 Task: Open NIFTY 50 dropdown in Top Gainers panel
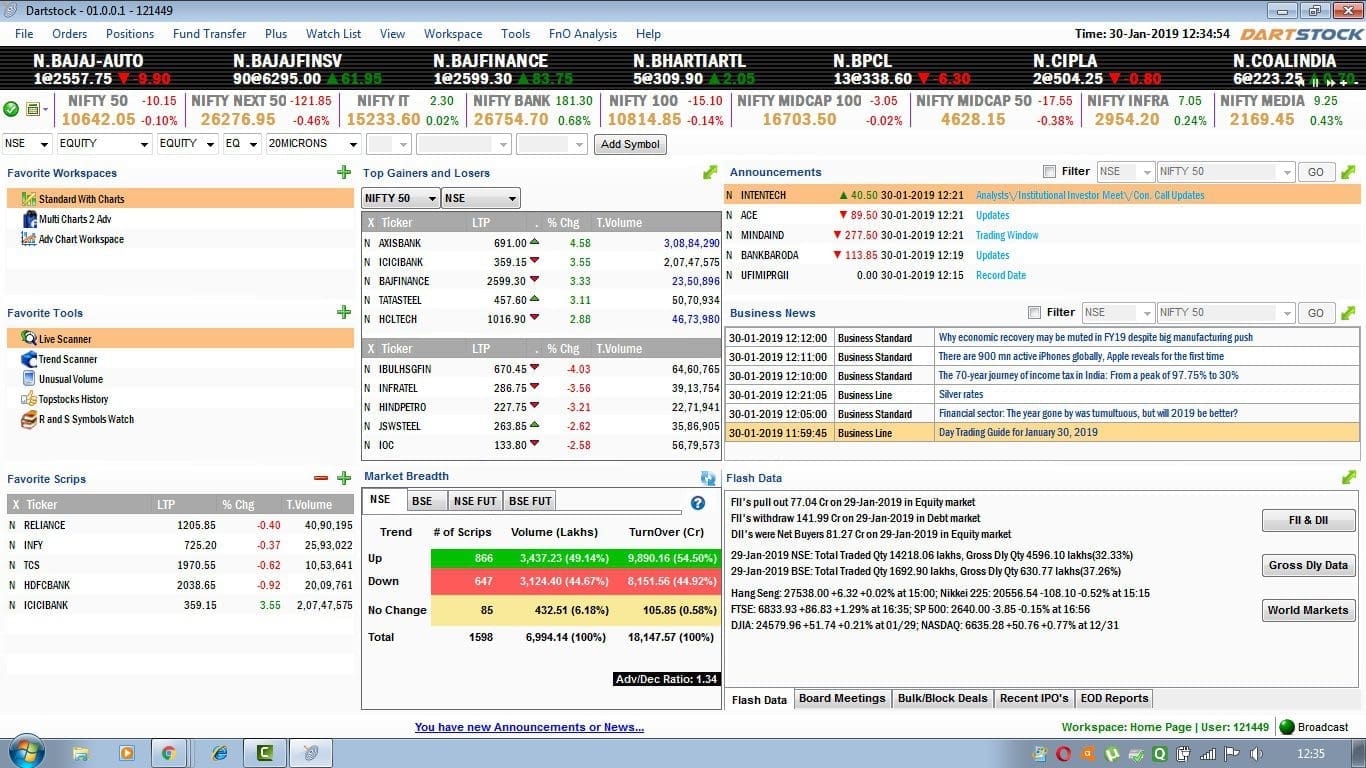tap(400, 198)
